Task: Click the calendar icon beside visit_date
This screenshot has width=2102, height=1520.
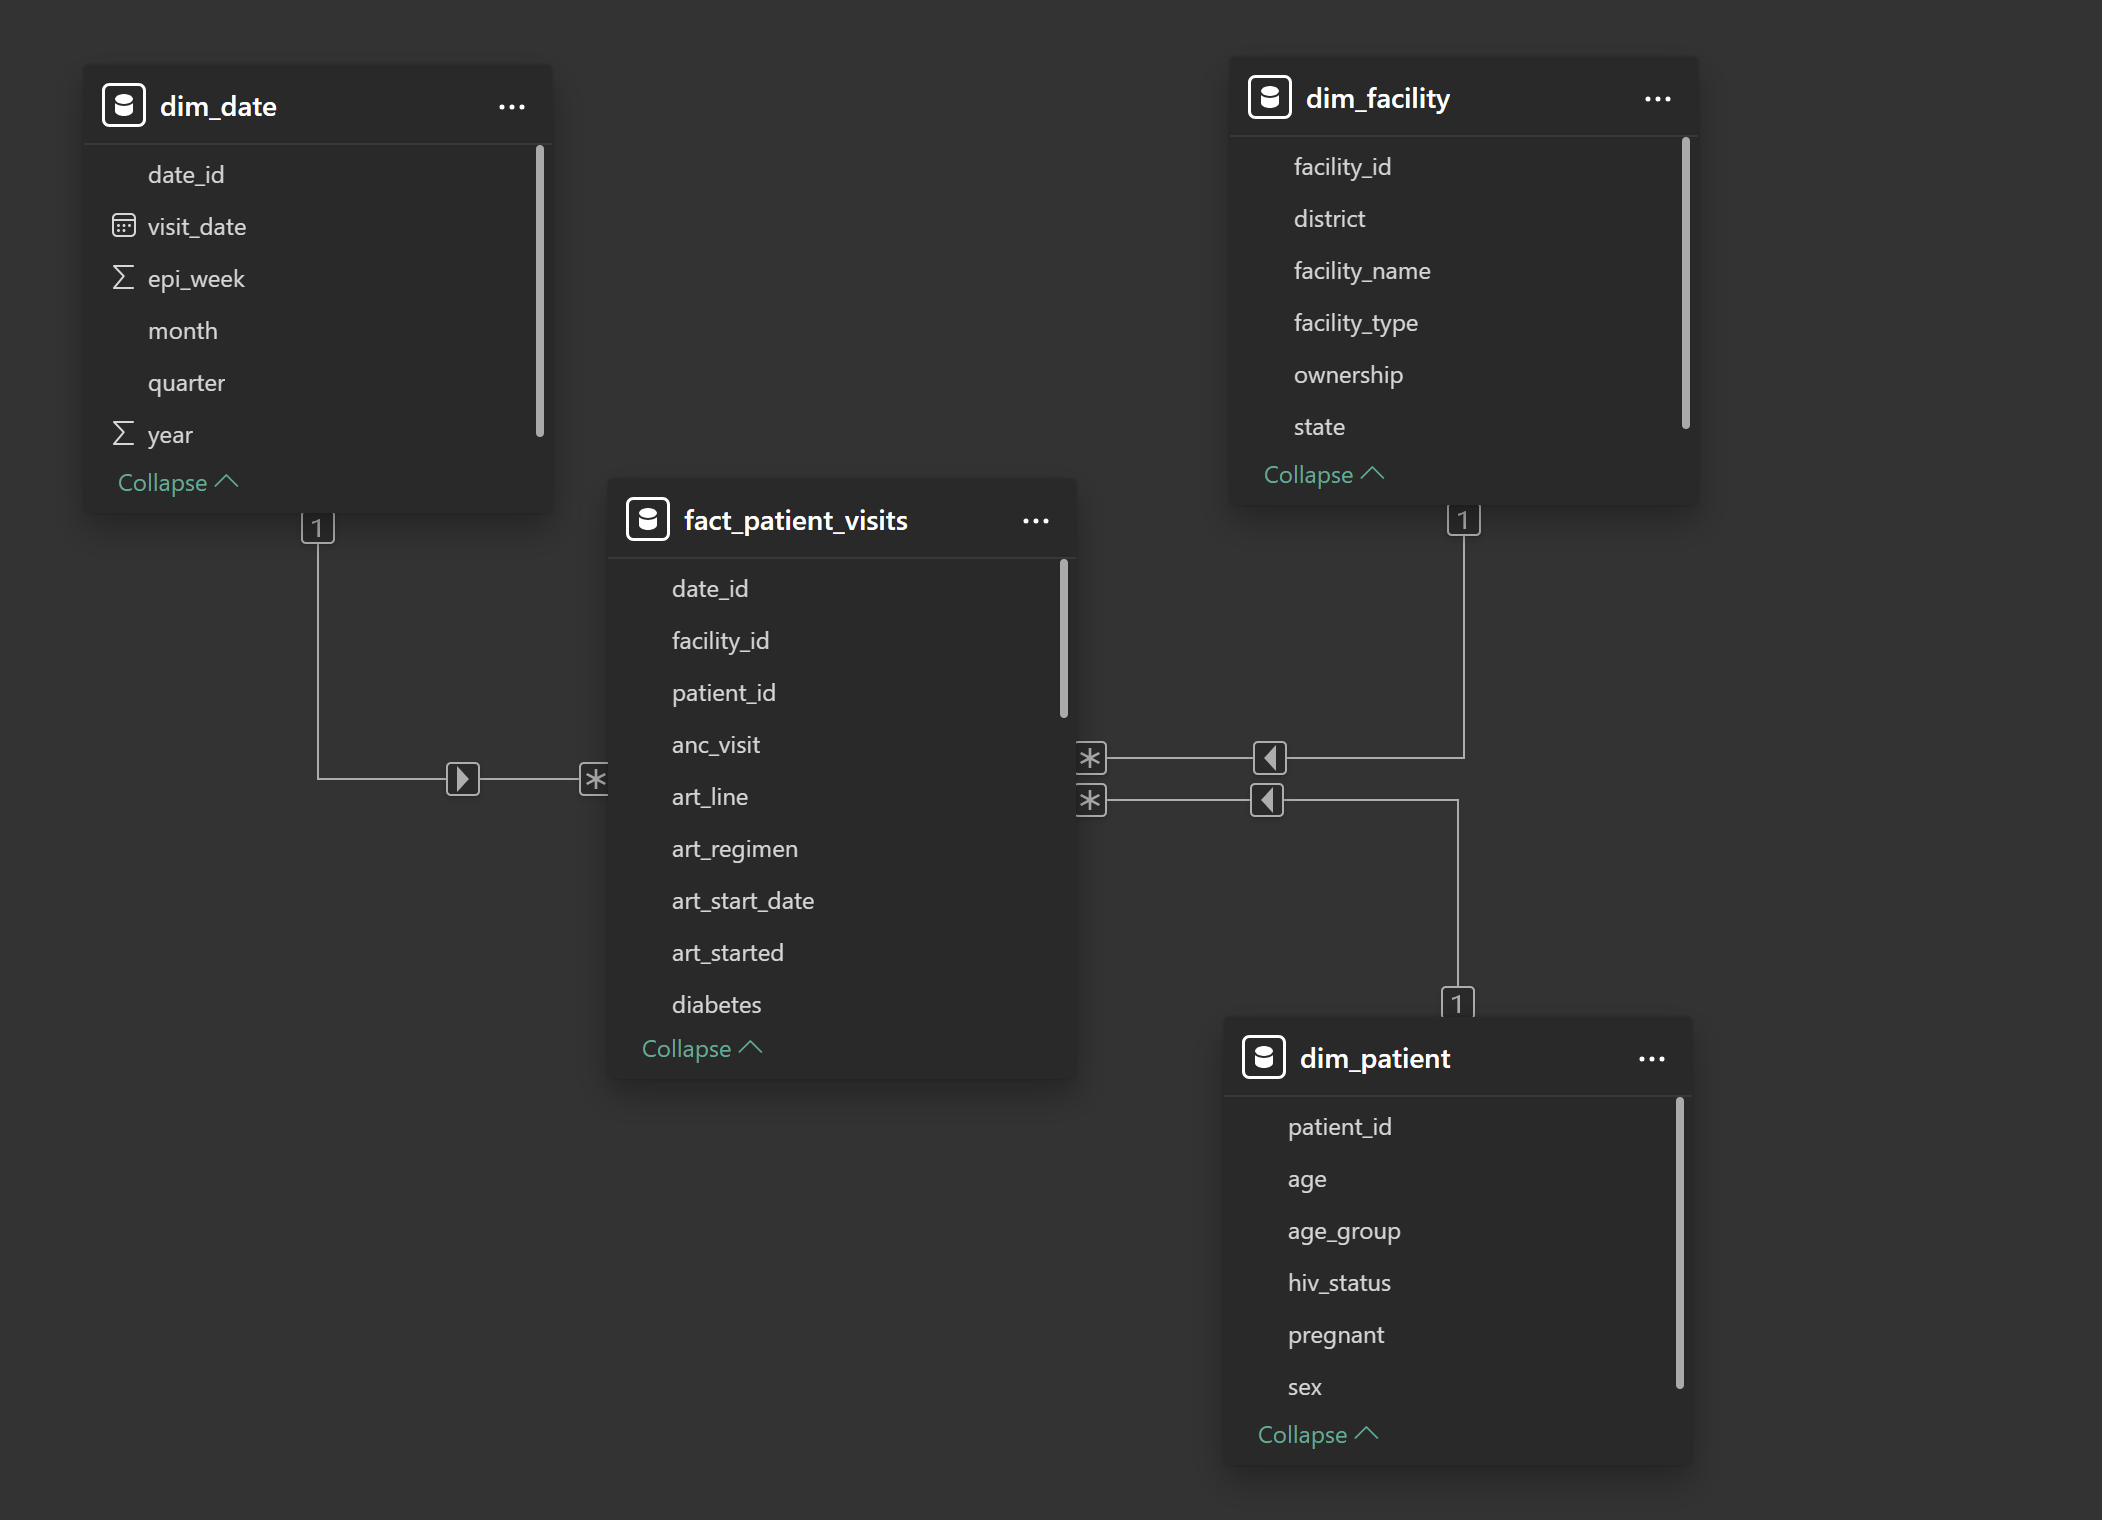Action: [123, 226]
